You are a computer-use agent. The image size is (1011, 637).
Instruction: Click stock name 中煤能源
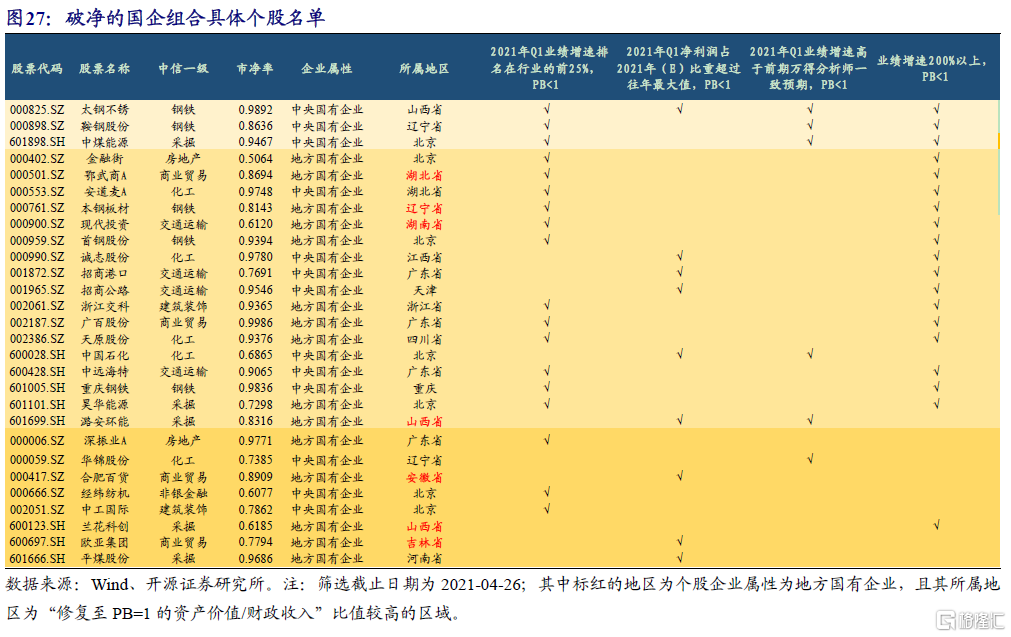[104, 142]
